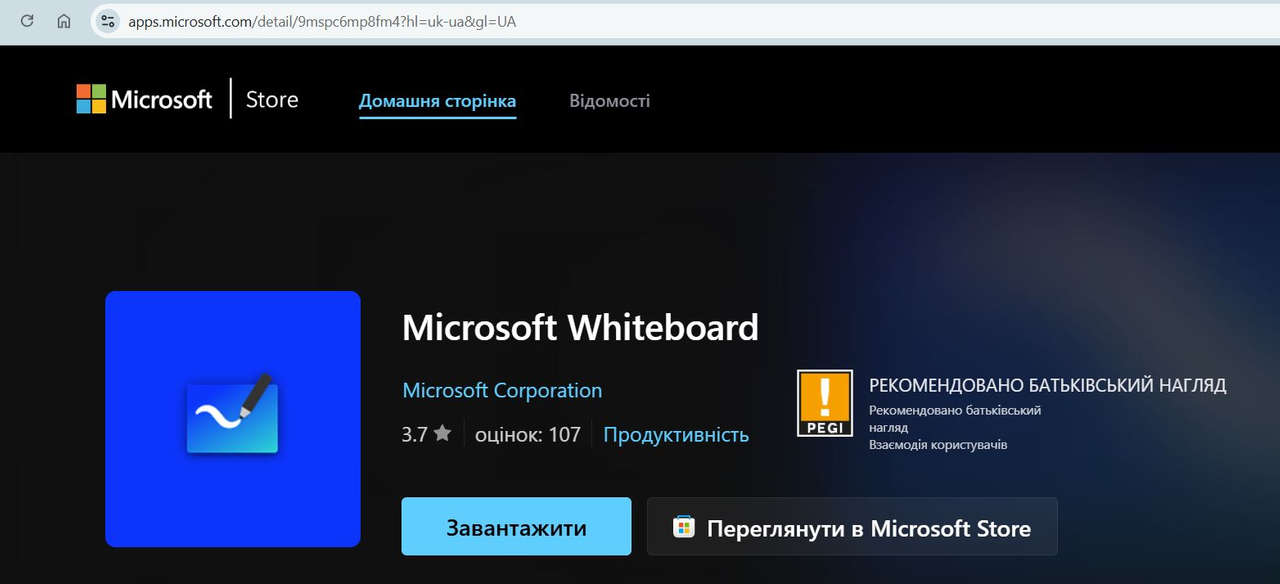
Task: Reload the page with the refresh icon
Action: coord(27,21)
